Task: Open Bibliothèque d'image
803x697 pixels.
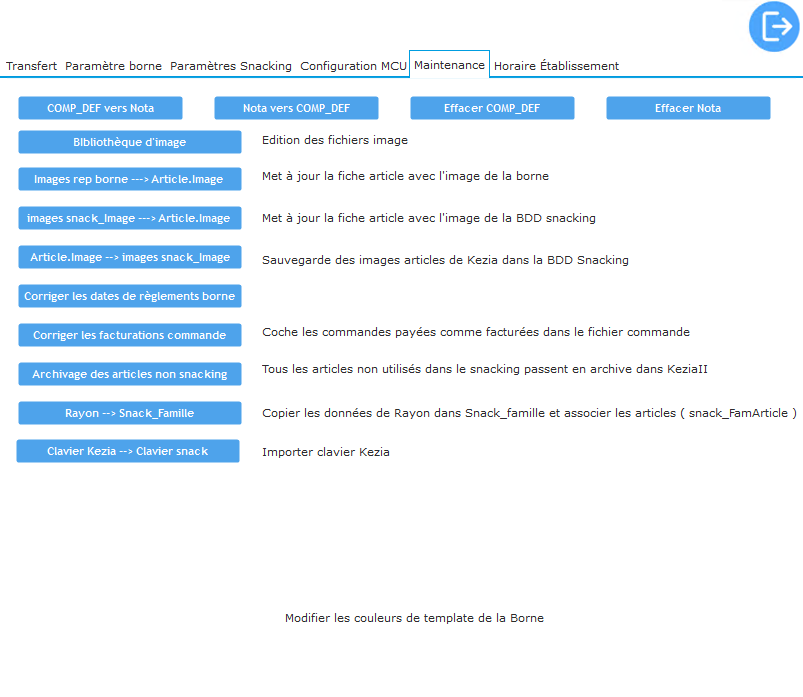Action: [130, 142]
